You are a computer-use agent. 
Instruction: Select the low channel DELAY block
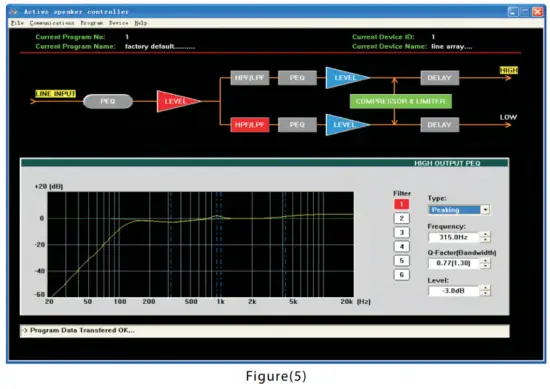coord(440,125)
